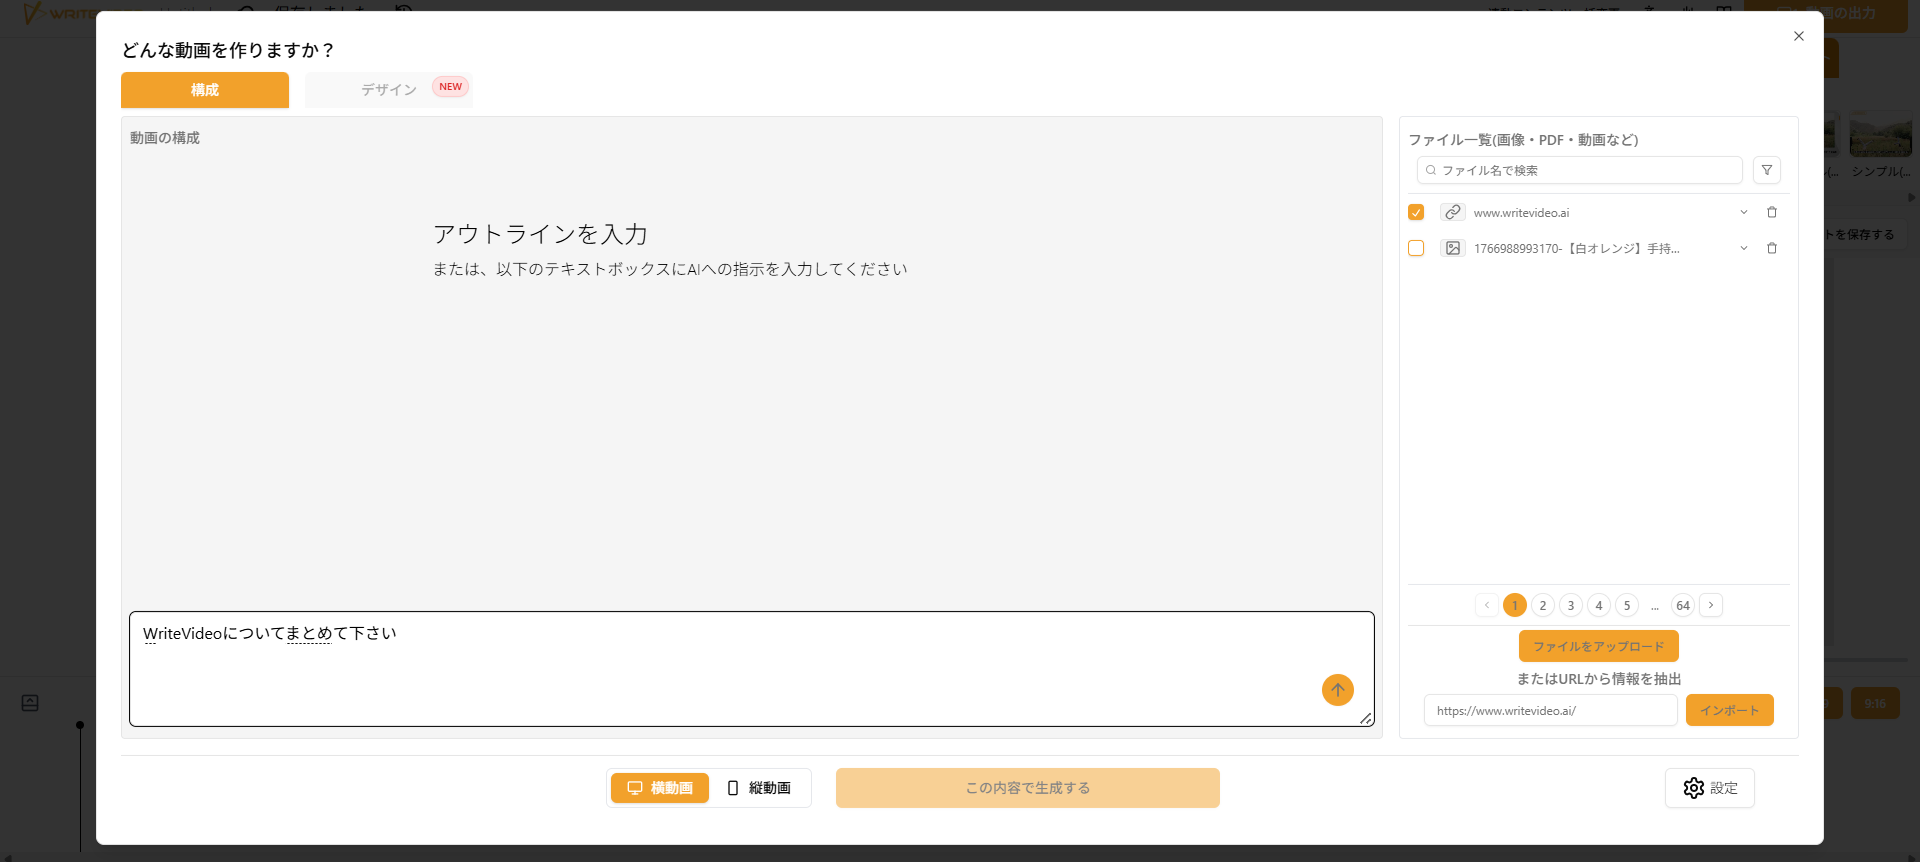Check the 1766988993170 image file checkbox
Screen dimensions: 1920x862
[1416, 248]
